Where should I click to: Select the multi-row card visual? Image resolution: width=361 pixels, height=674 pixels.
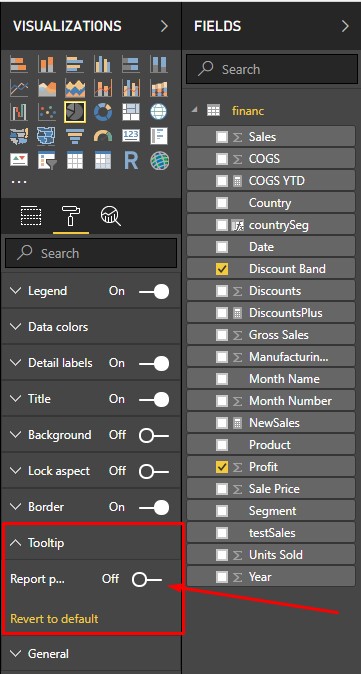tap(159, 136)
